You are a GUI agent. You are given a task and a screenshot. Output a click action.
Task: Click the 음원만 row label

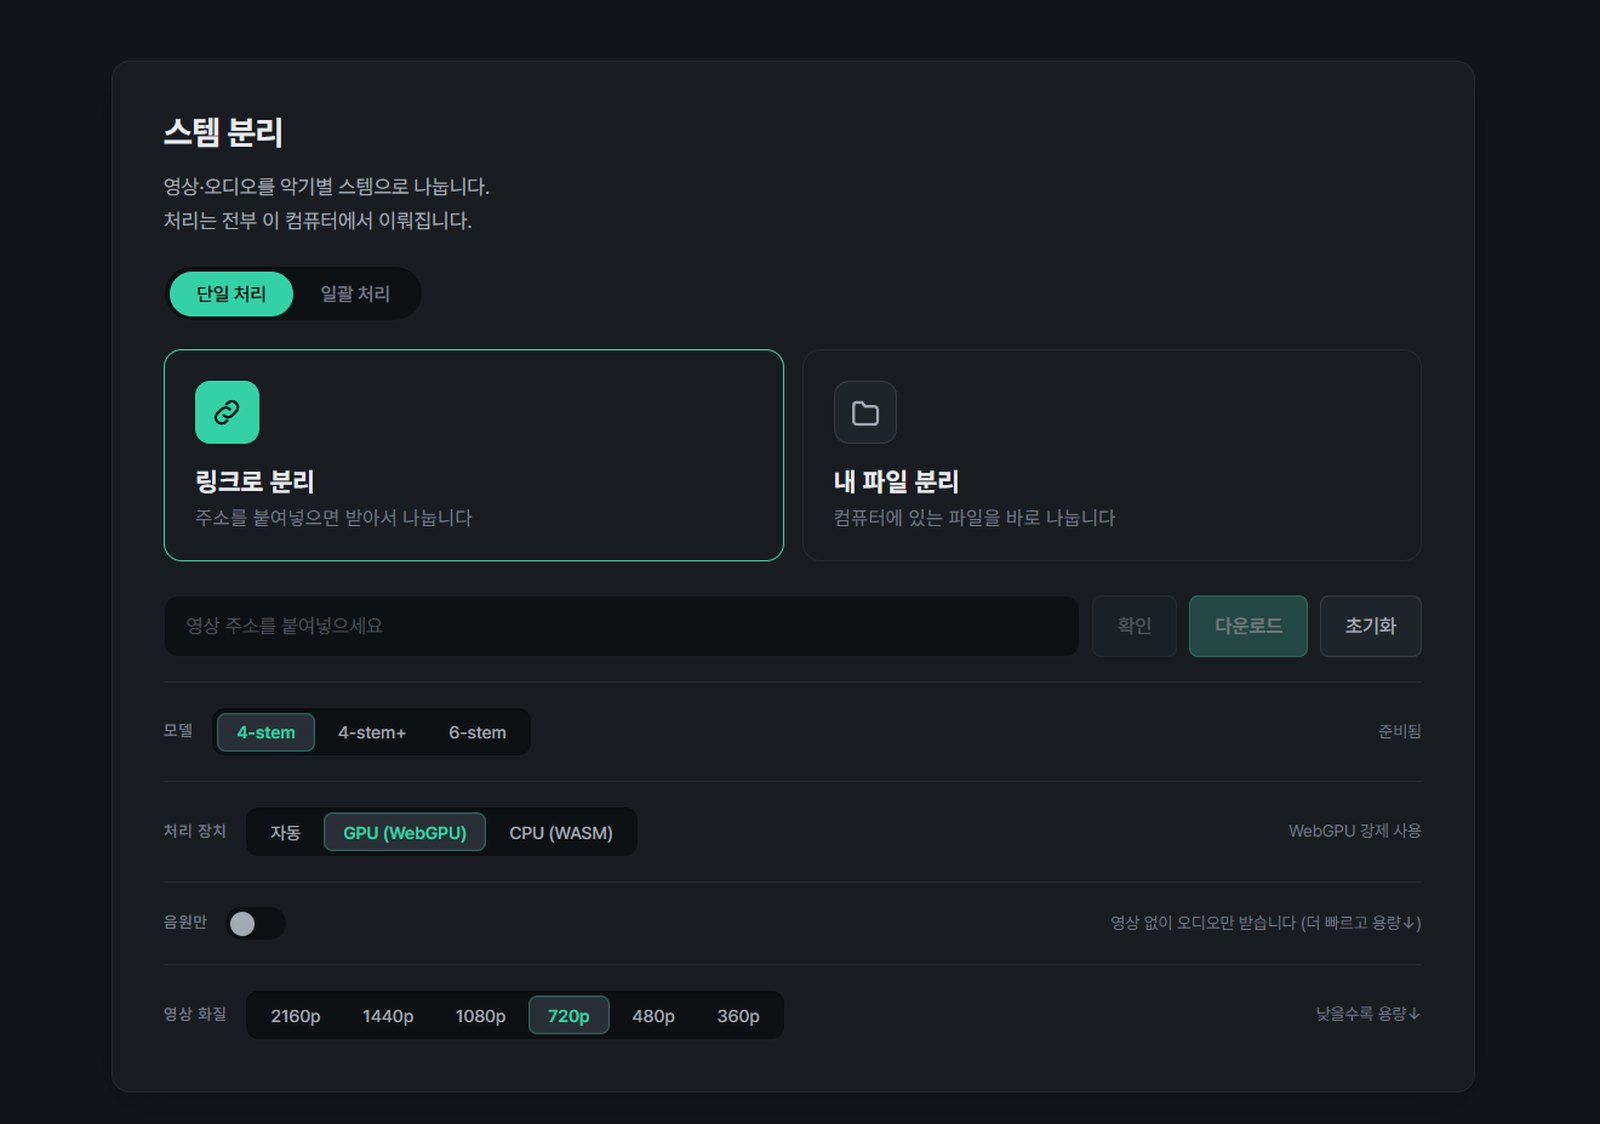(x=185, y=922)
